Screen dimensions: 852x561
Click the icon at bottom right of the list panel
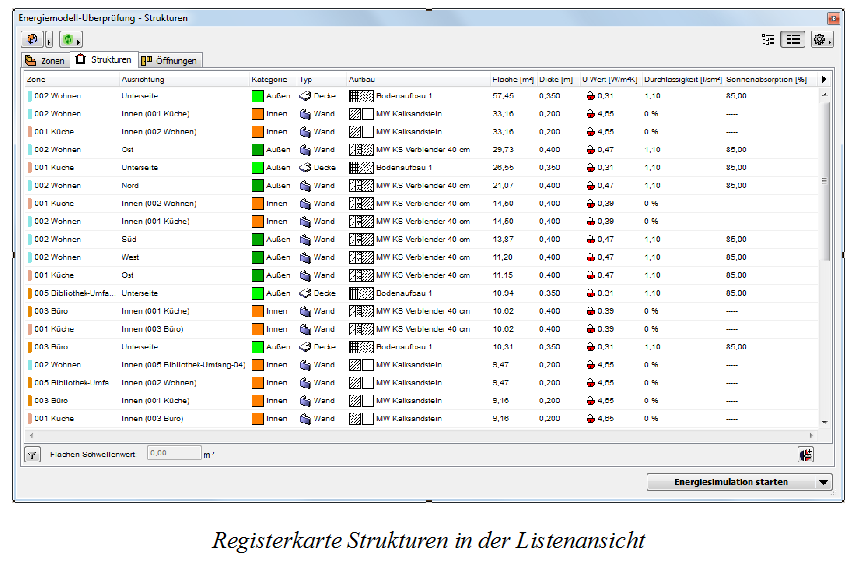806,454
